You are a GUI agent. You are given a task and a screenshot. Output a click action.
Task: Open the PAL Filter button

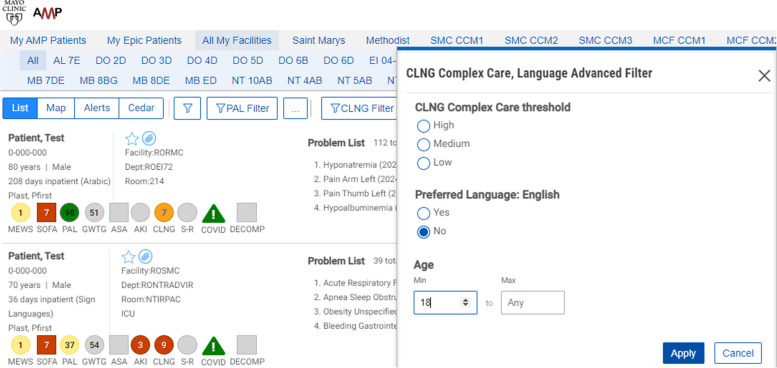click(x=242, y=108)
